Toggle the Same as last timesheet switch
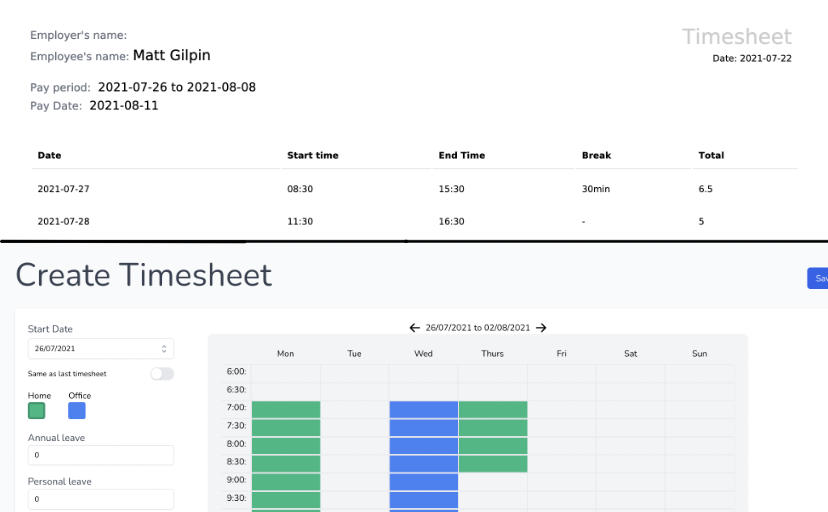Screen dimensions: 828x512 (x=161, y=374)
